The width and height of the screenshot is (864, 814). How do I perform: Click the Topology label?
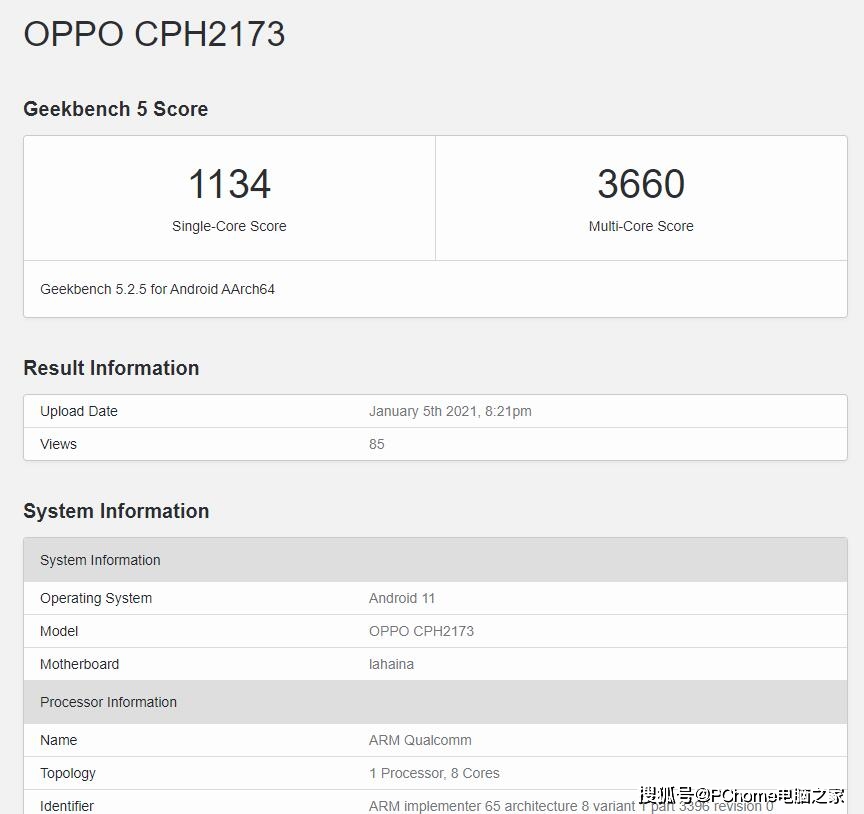(x=68, y=773)
